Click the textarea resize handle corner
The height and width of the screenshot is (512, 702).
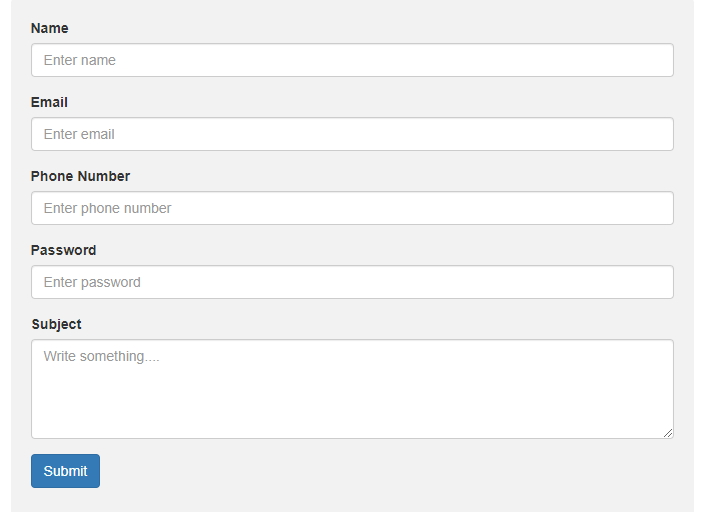point(668,433)
